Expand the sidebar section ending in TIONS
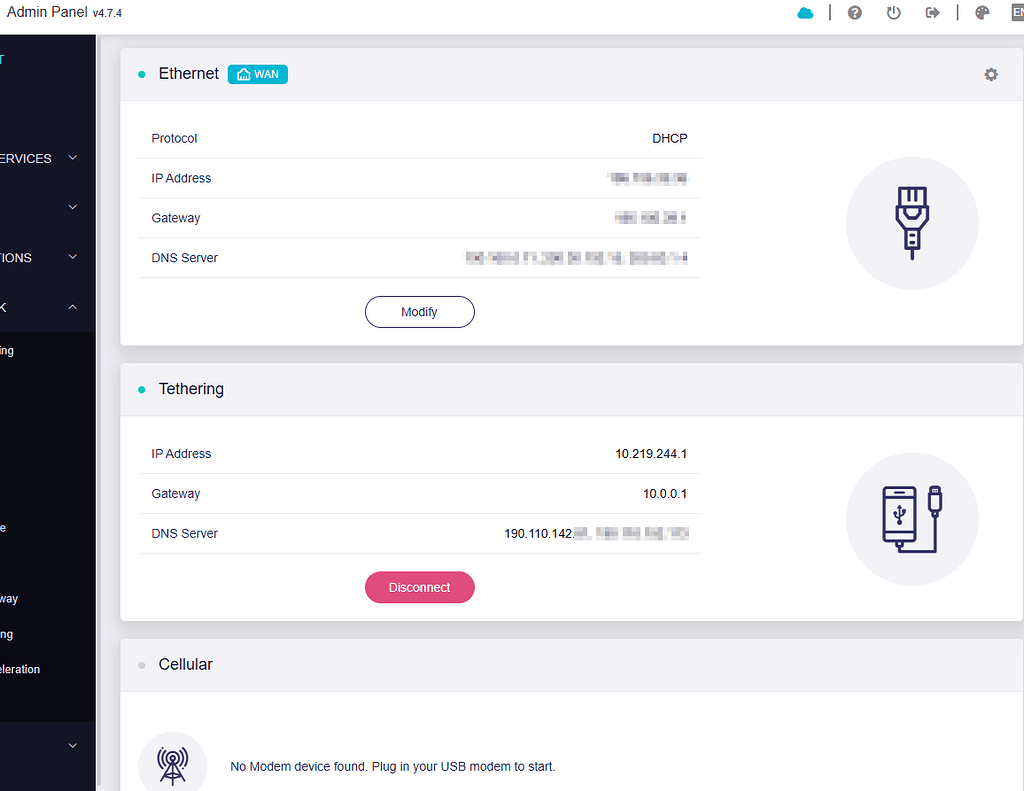The height and width of the screenshot is (791, 1024). coord(72,257)
